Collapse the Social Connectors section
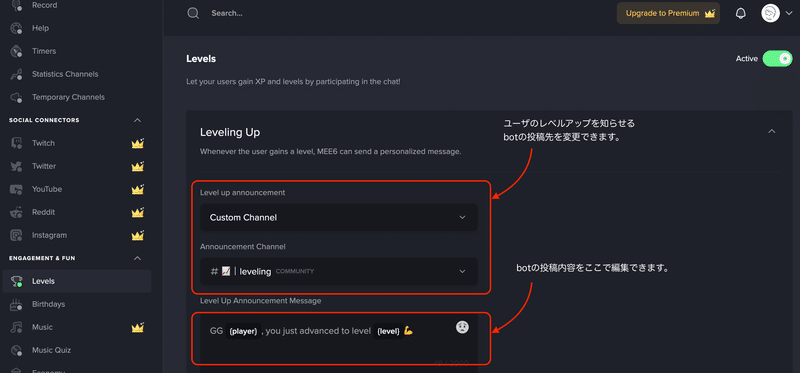The height and width of the screenshot is (373, 800). pos(137,120)
